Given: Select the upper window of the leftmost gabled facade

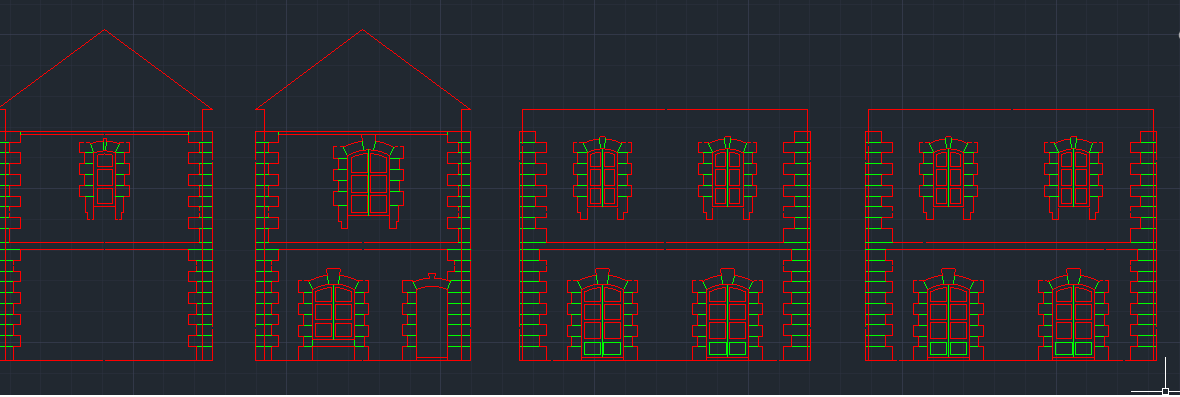Looking at the screenshot, I should [105, 179].
